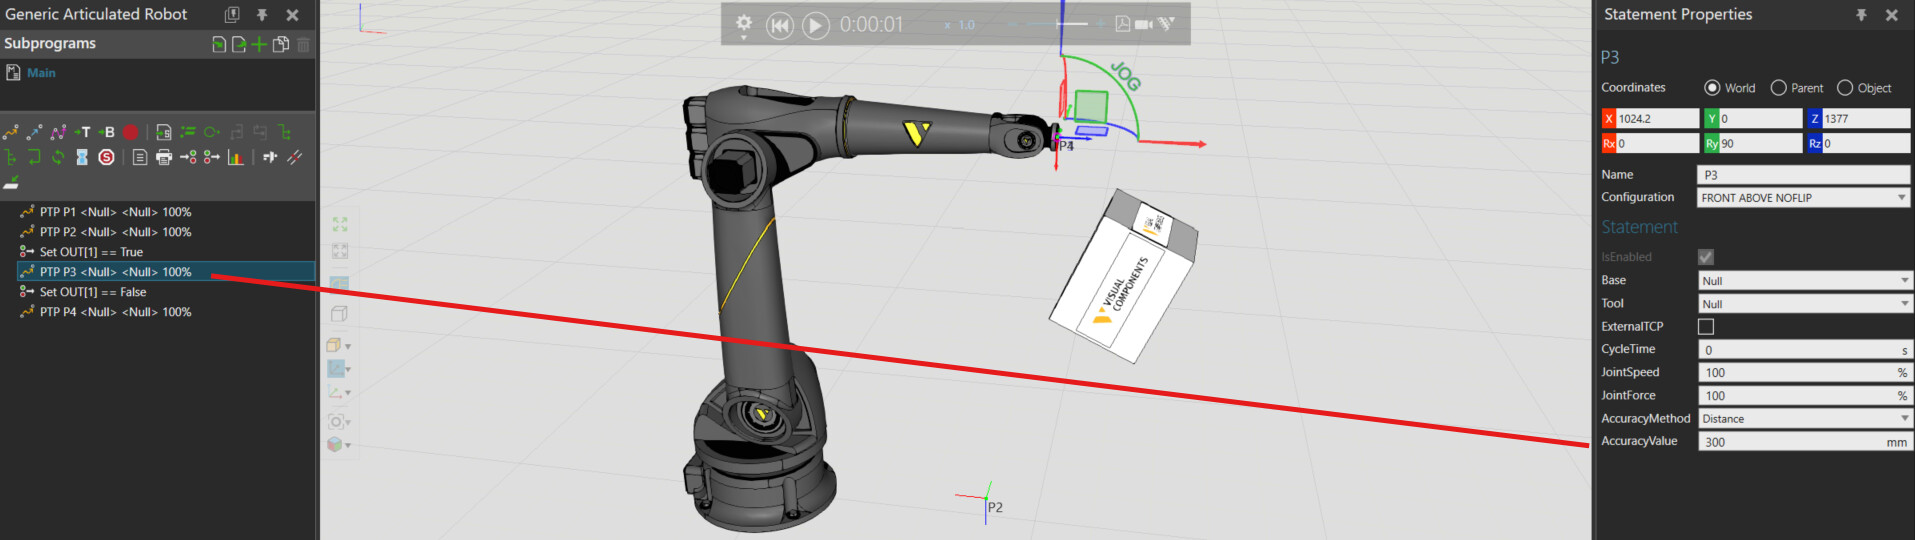This screenshot has height=540, width=1915.
Task: Select the Parent coordinates radio button
Action: tap(1778, 88)
